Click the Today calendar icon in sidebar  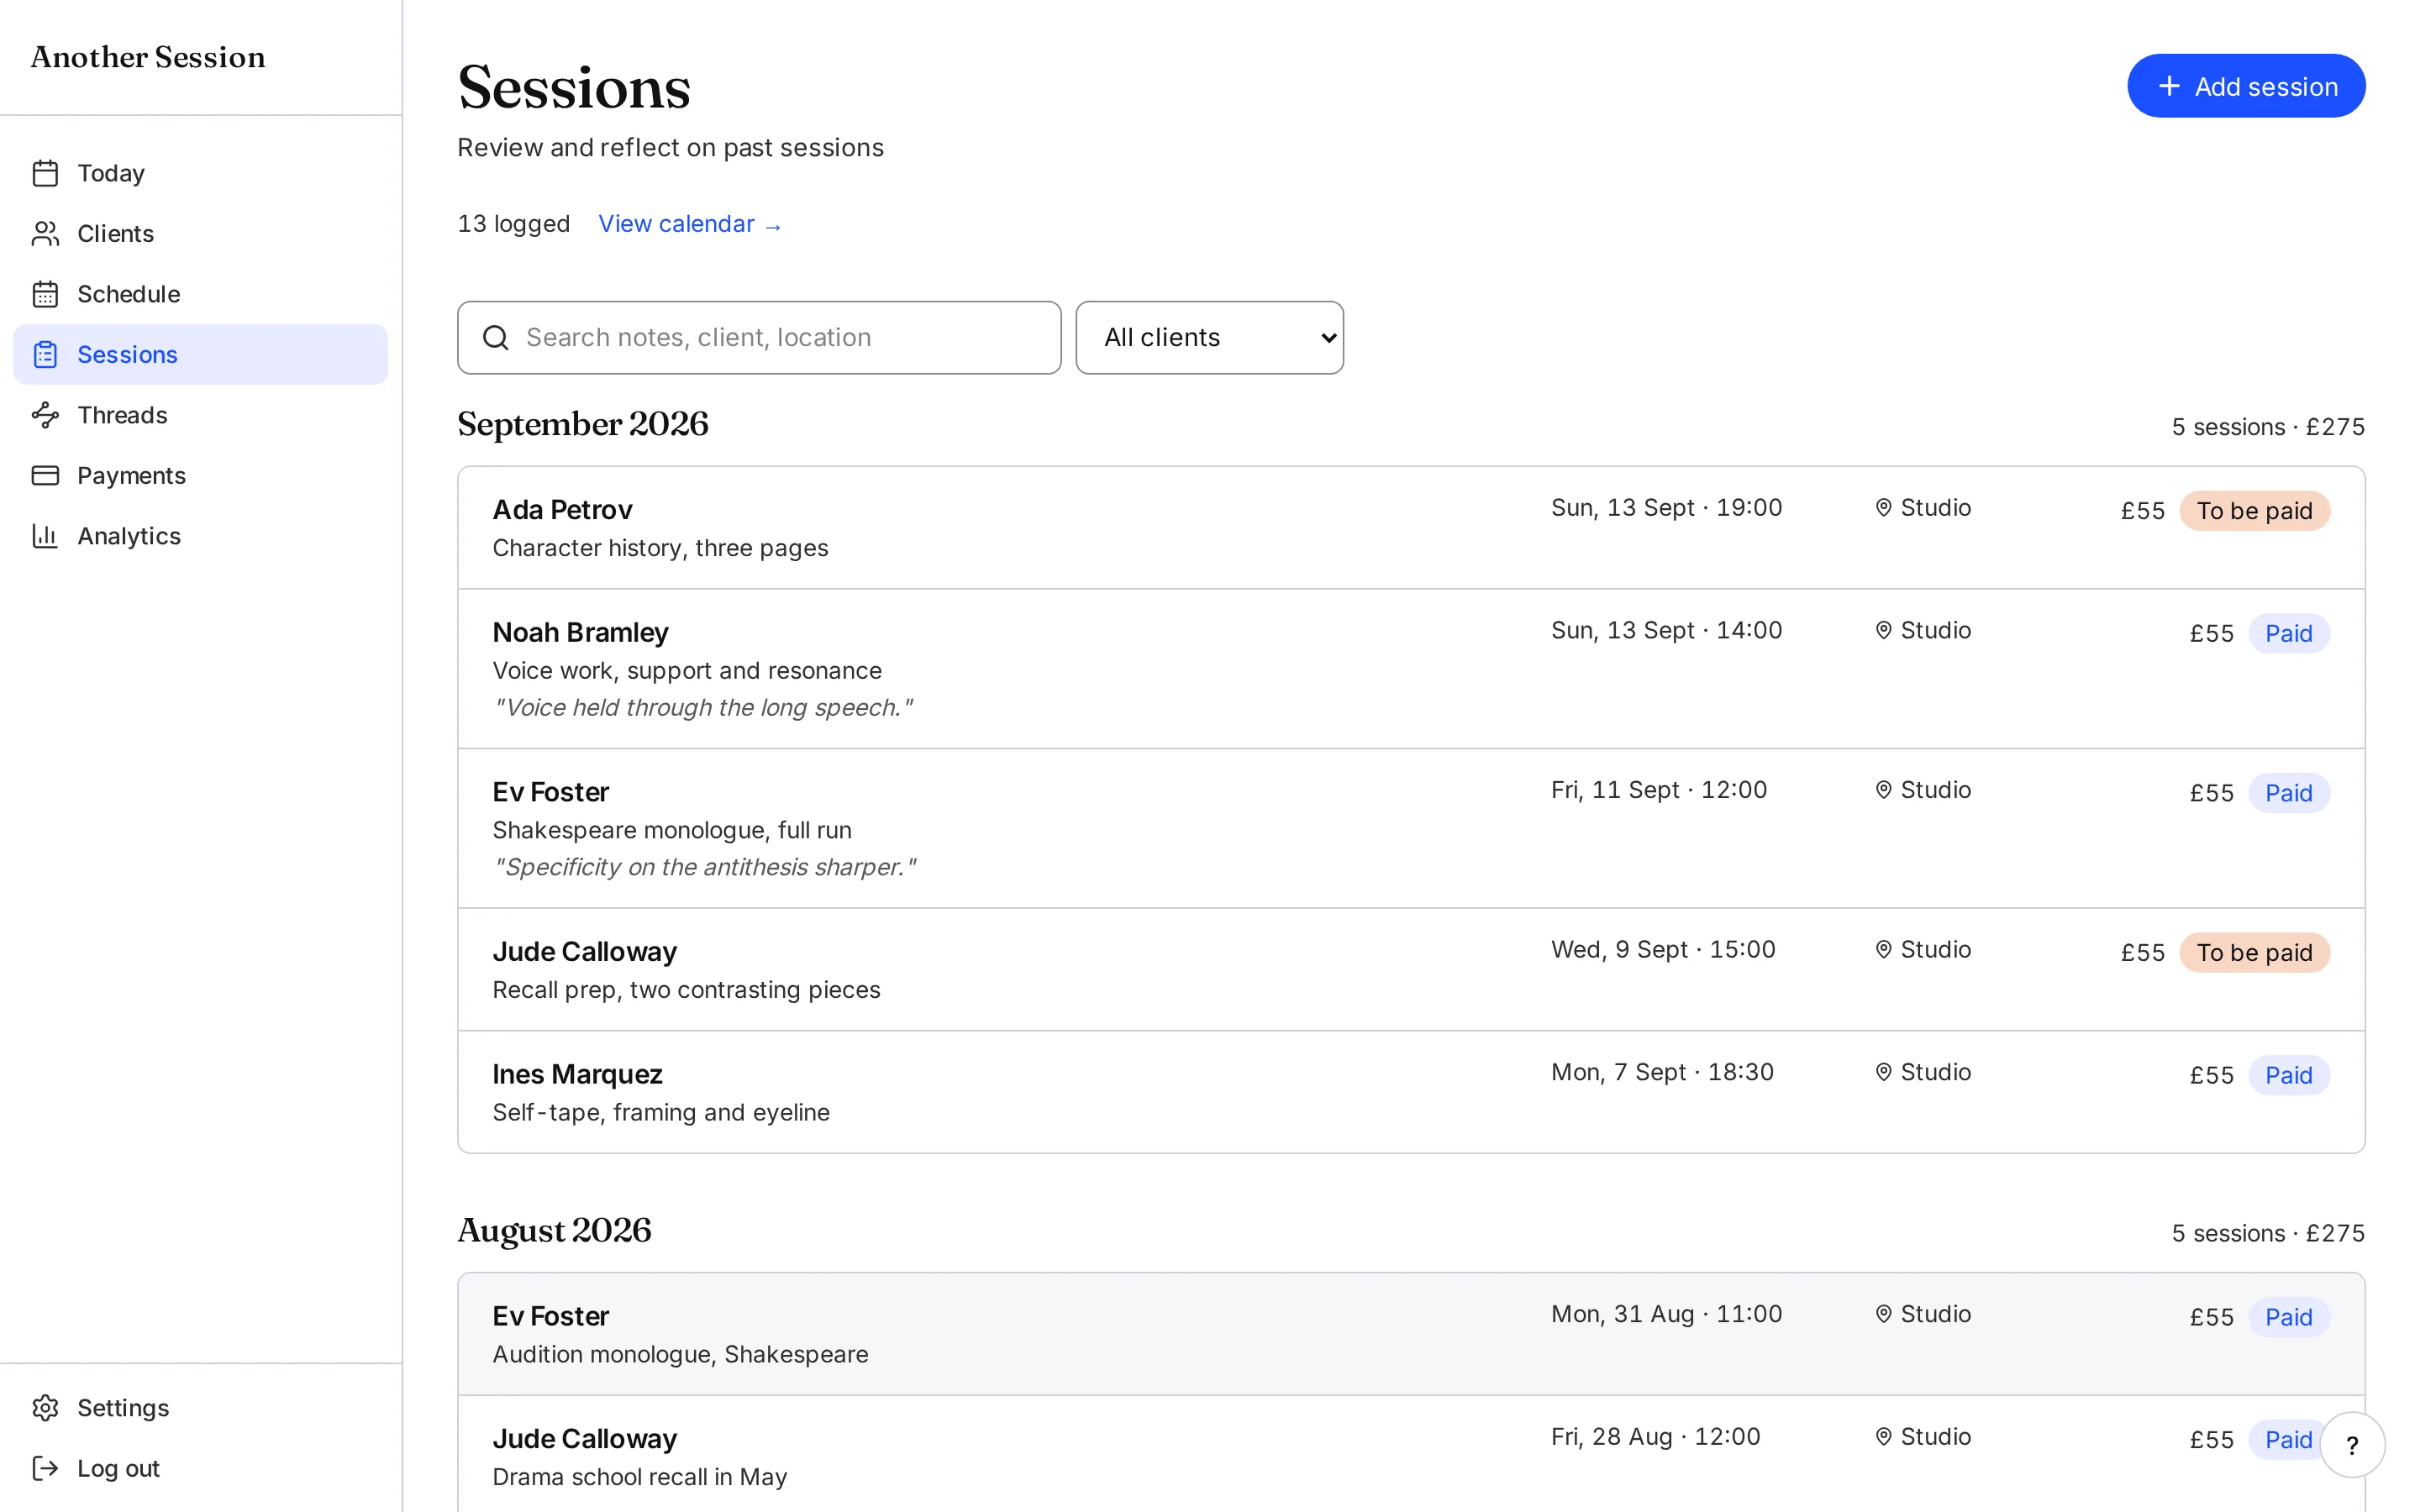coord(45,173)
